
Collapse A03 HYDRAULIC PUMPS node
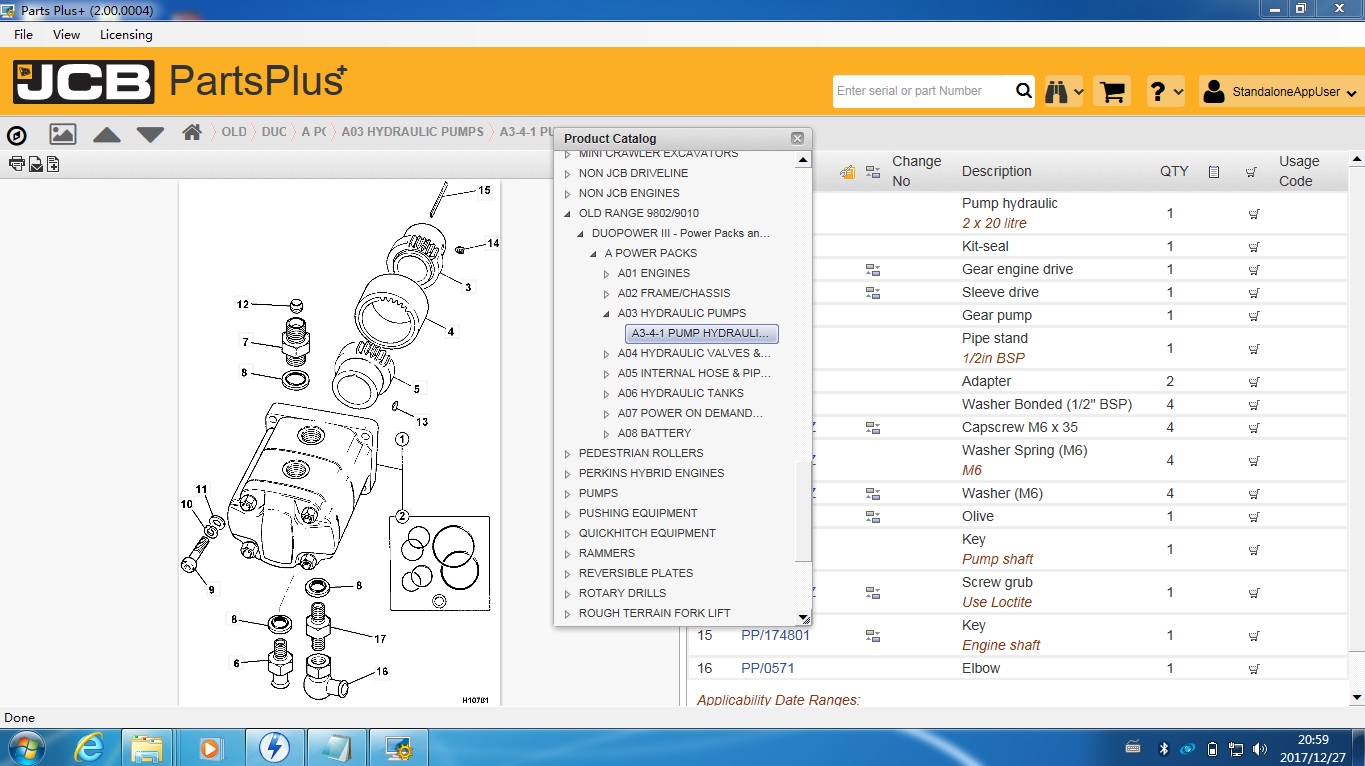coord(607,314)
